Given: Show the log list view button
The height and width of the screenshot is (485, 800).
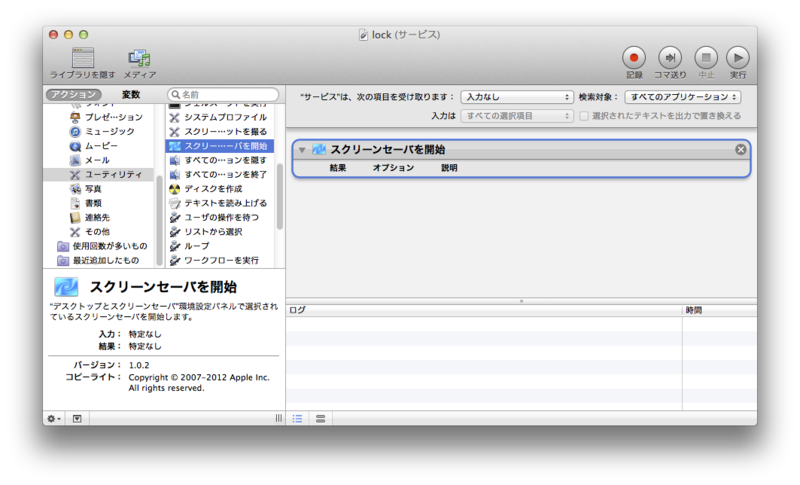Looking at the screenshot, I should click(297, 419).
